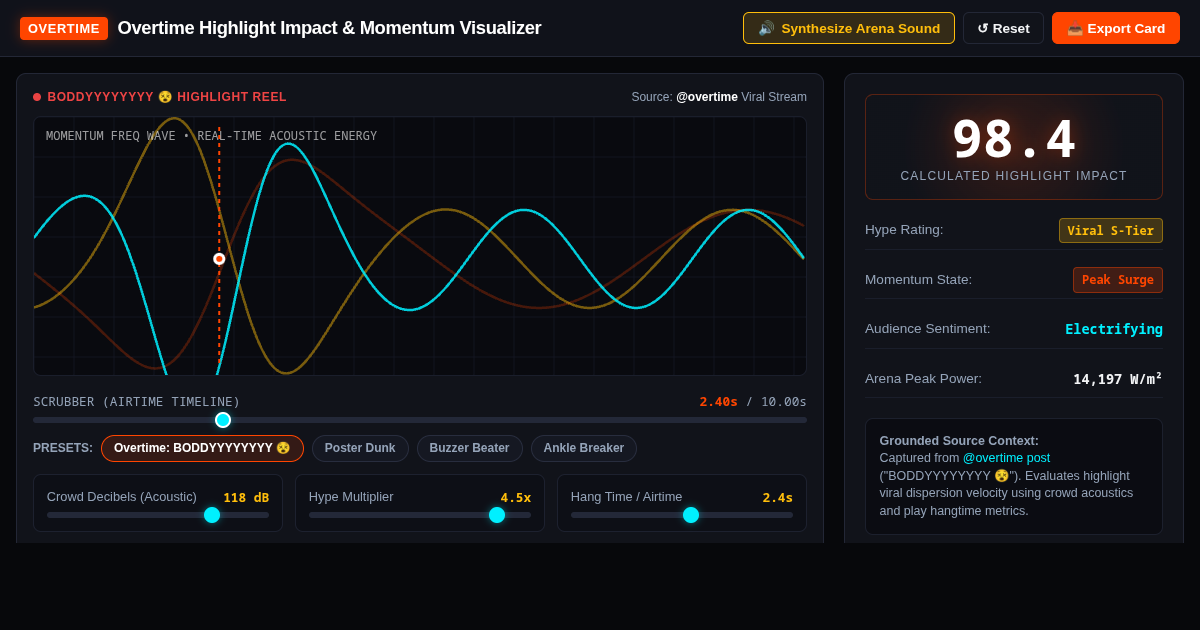Click the @overtime source label

[x=707, y=97]
